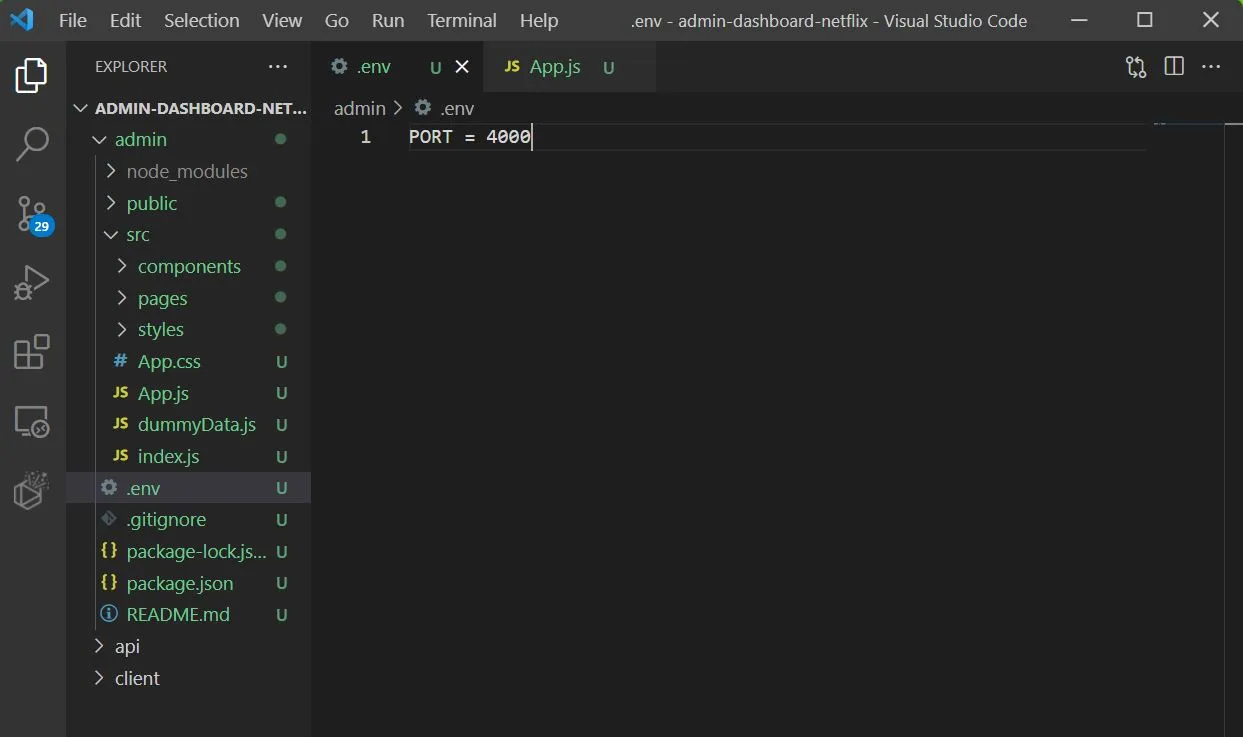Image resolution: width=1243 pixels, height=737 pixels.
Task: Open Source Control view with 29 badge
Action: tap(32, 214)
